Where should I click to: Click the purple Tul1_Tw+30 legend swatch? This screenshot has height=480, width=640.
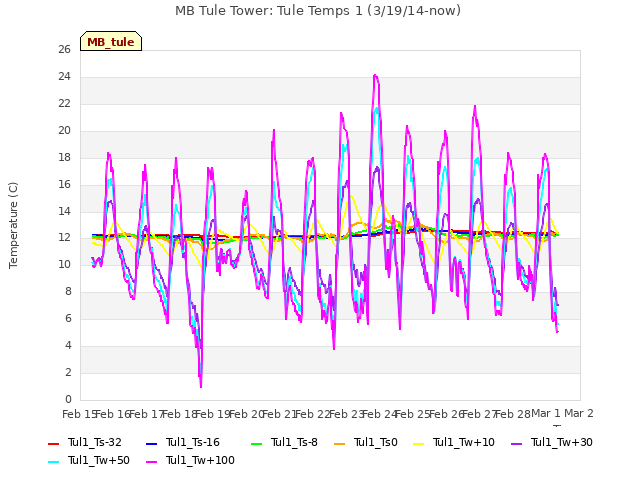click(516, 443)
